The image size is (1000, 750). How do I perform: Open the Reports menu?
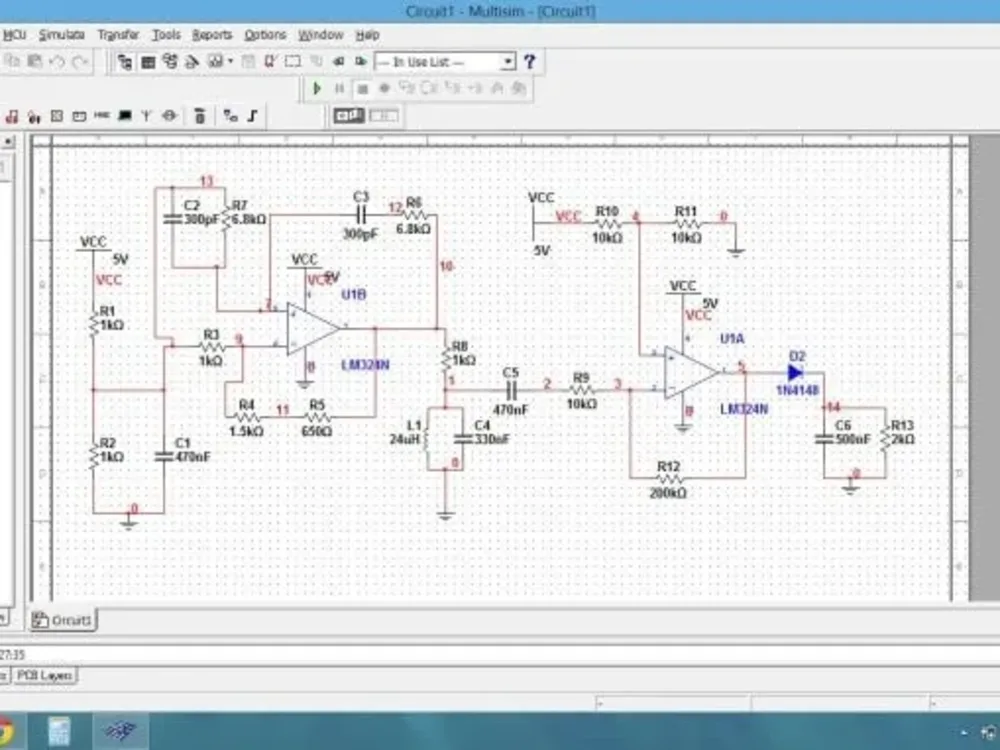pyautogui.click(x=212, y=34)
